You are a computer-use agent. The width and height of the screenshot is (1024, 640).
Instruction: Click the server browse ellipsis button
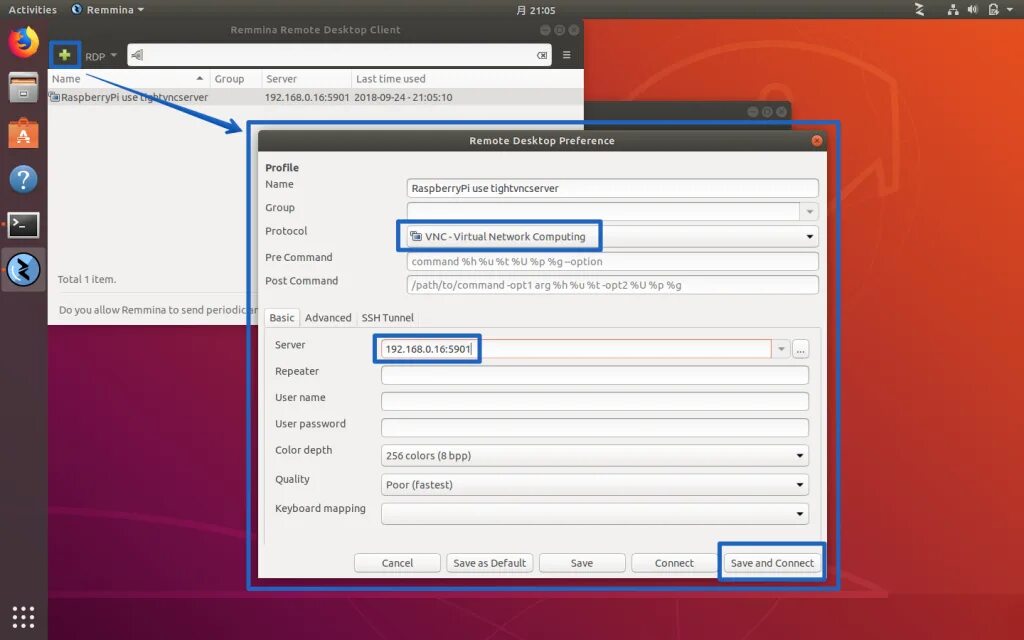pyautogui.click(x=801, y=349)
